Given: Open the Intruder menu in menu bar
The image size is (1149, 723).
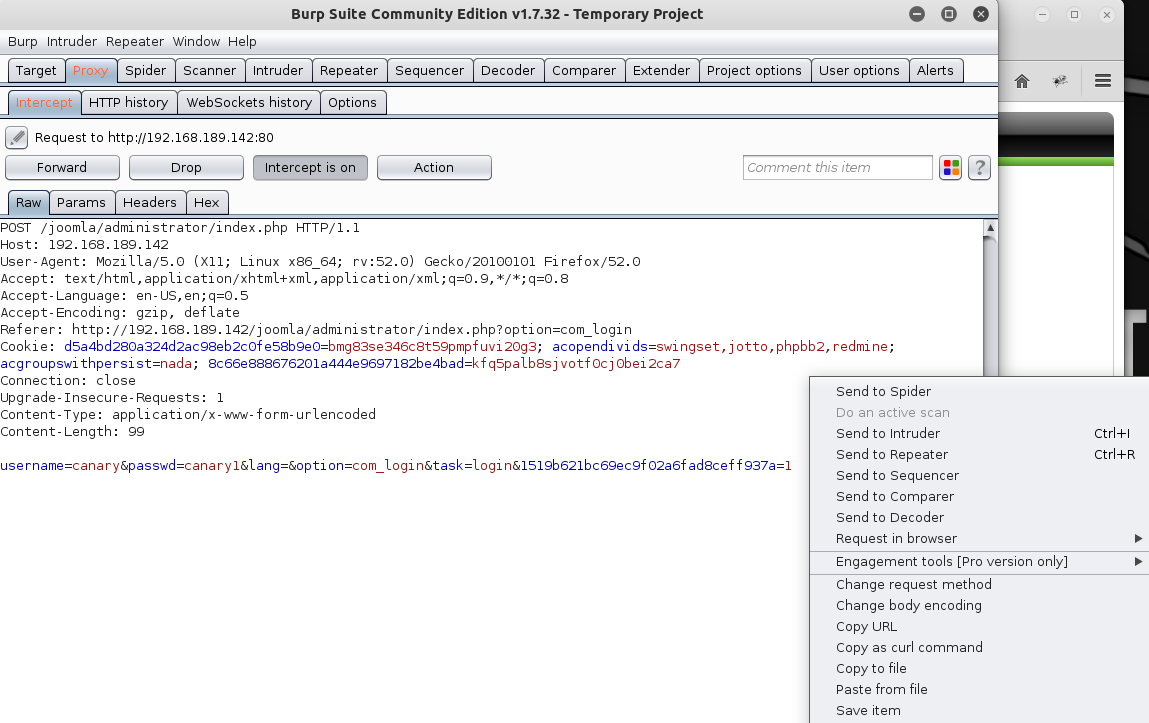Looking at the screenshot, I should (x=72, y=42).
